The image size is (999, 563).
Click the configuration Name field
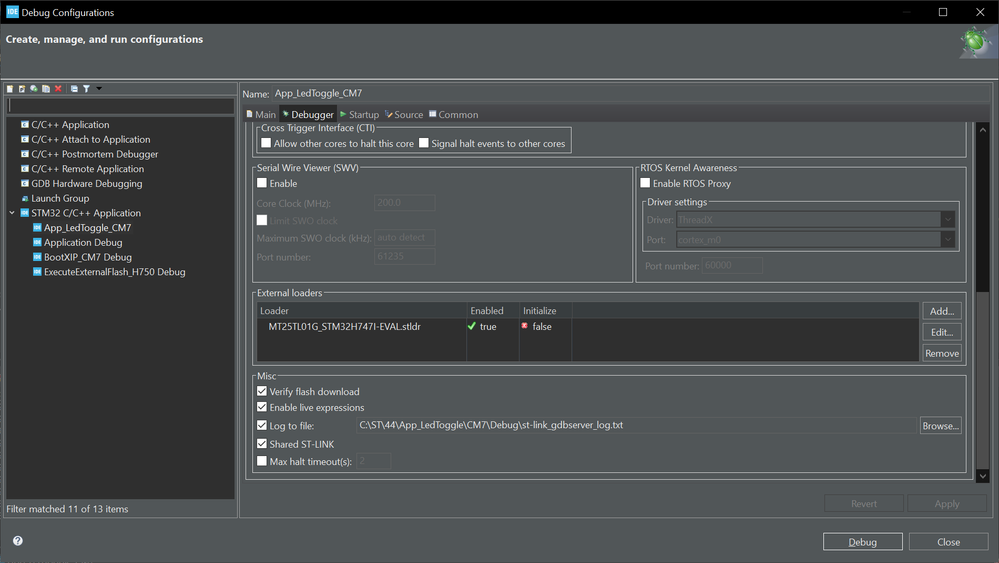click(x=631, y=94)
